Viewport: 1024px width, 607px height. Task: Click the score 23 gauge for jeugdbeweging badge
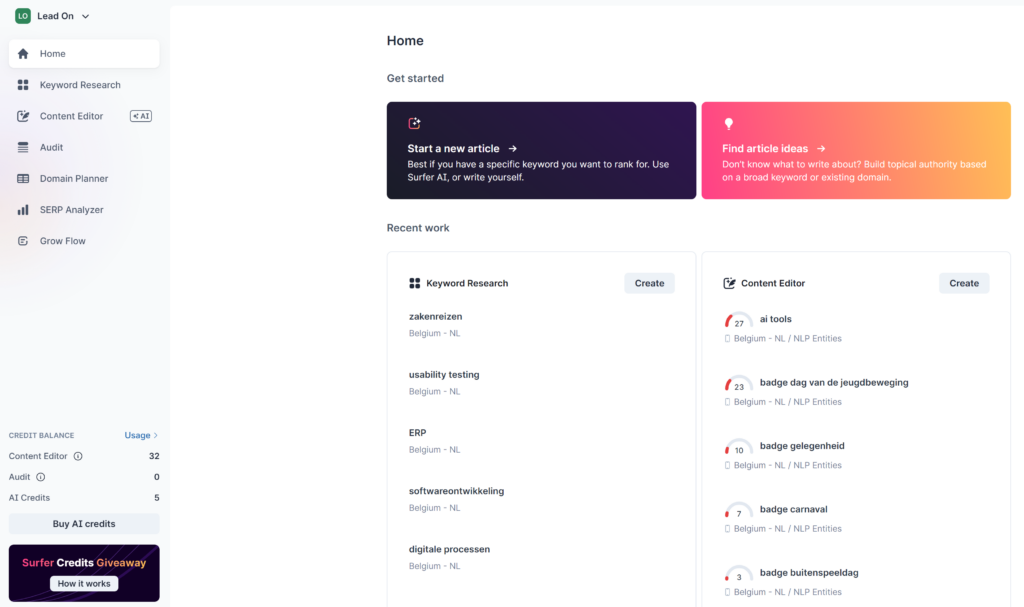coord(738,384)
